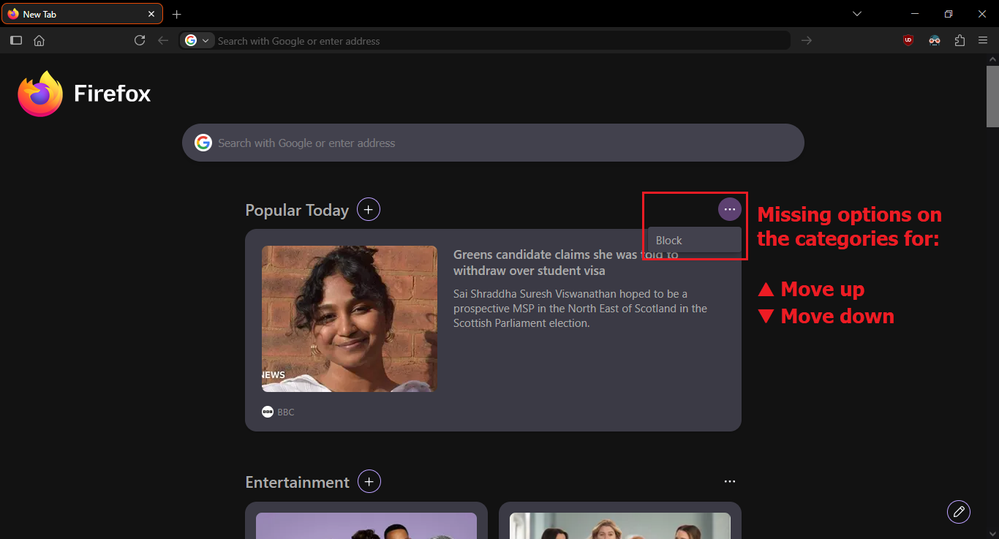Click the Firefox logo
The height and width of the screenshot is (539, 999).
(40, 94)
